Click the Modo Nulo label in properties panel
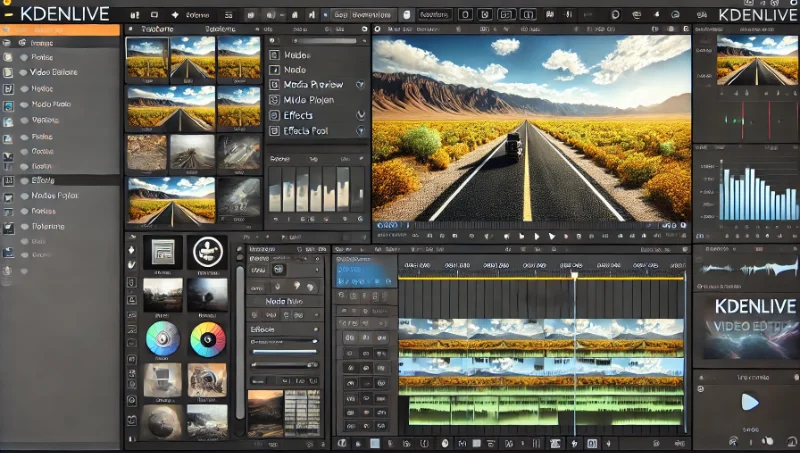This screenshot has width=800, height=453. pos(284,301)
